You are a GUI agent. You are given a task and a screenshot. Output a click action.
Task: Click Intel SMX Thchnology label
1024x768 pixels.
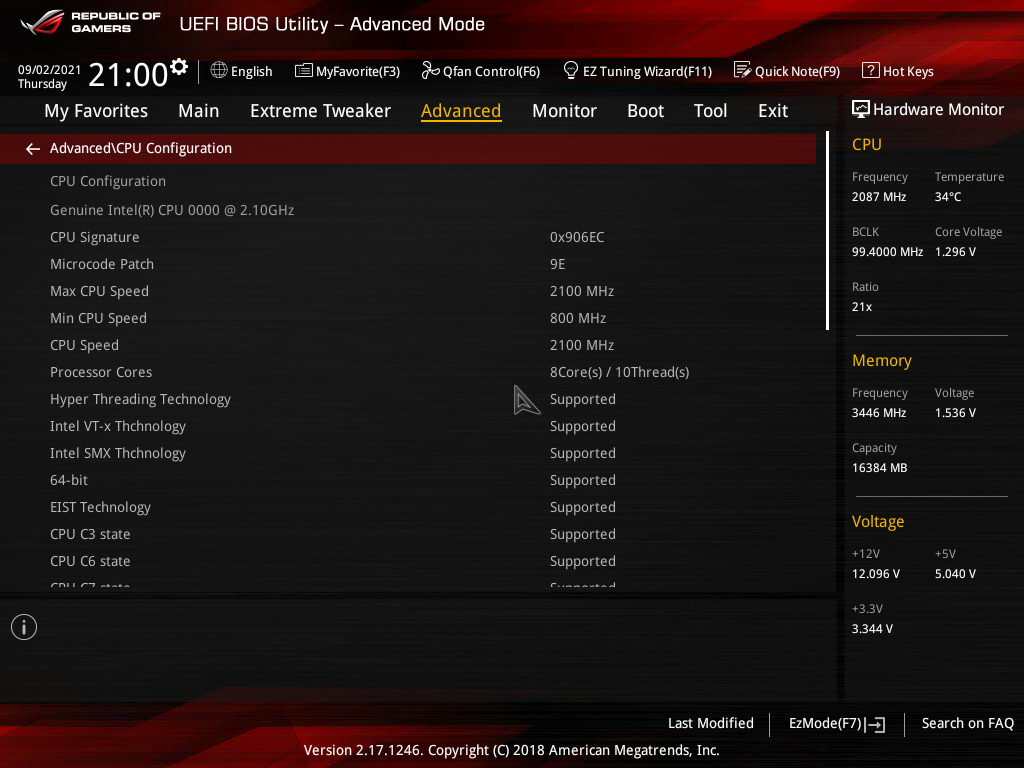tap(118, 453)
